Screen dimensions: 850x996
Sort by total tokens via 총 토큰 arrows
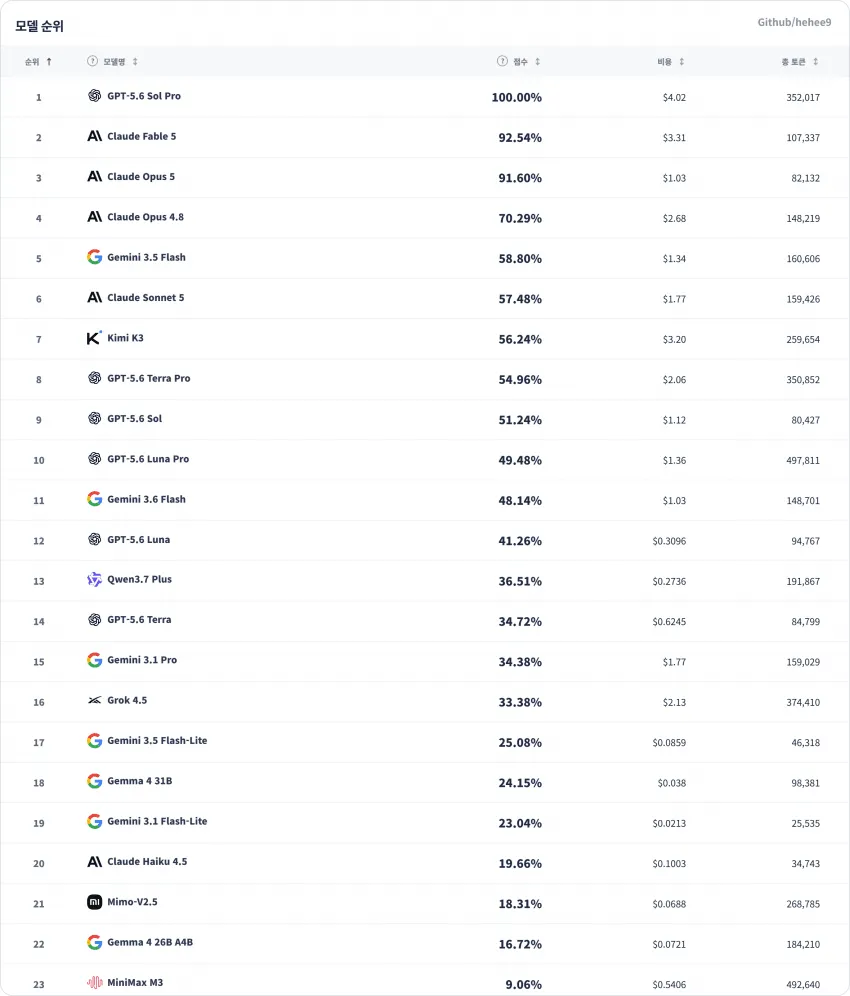pos(815,62)
